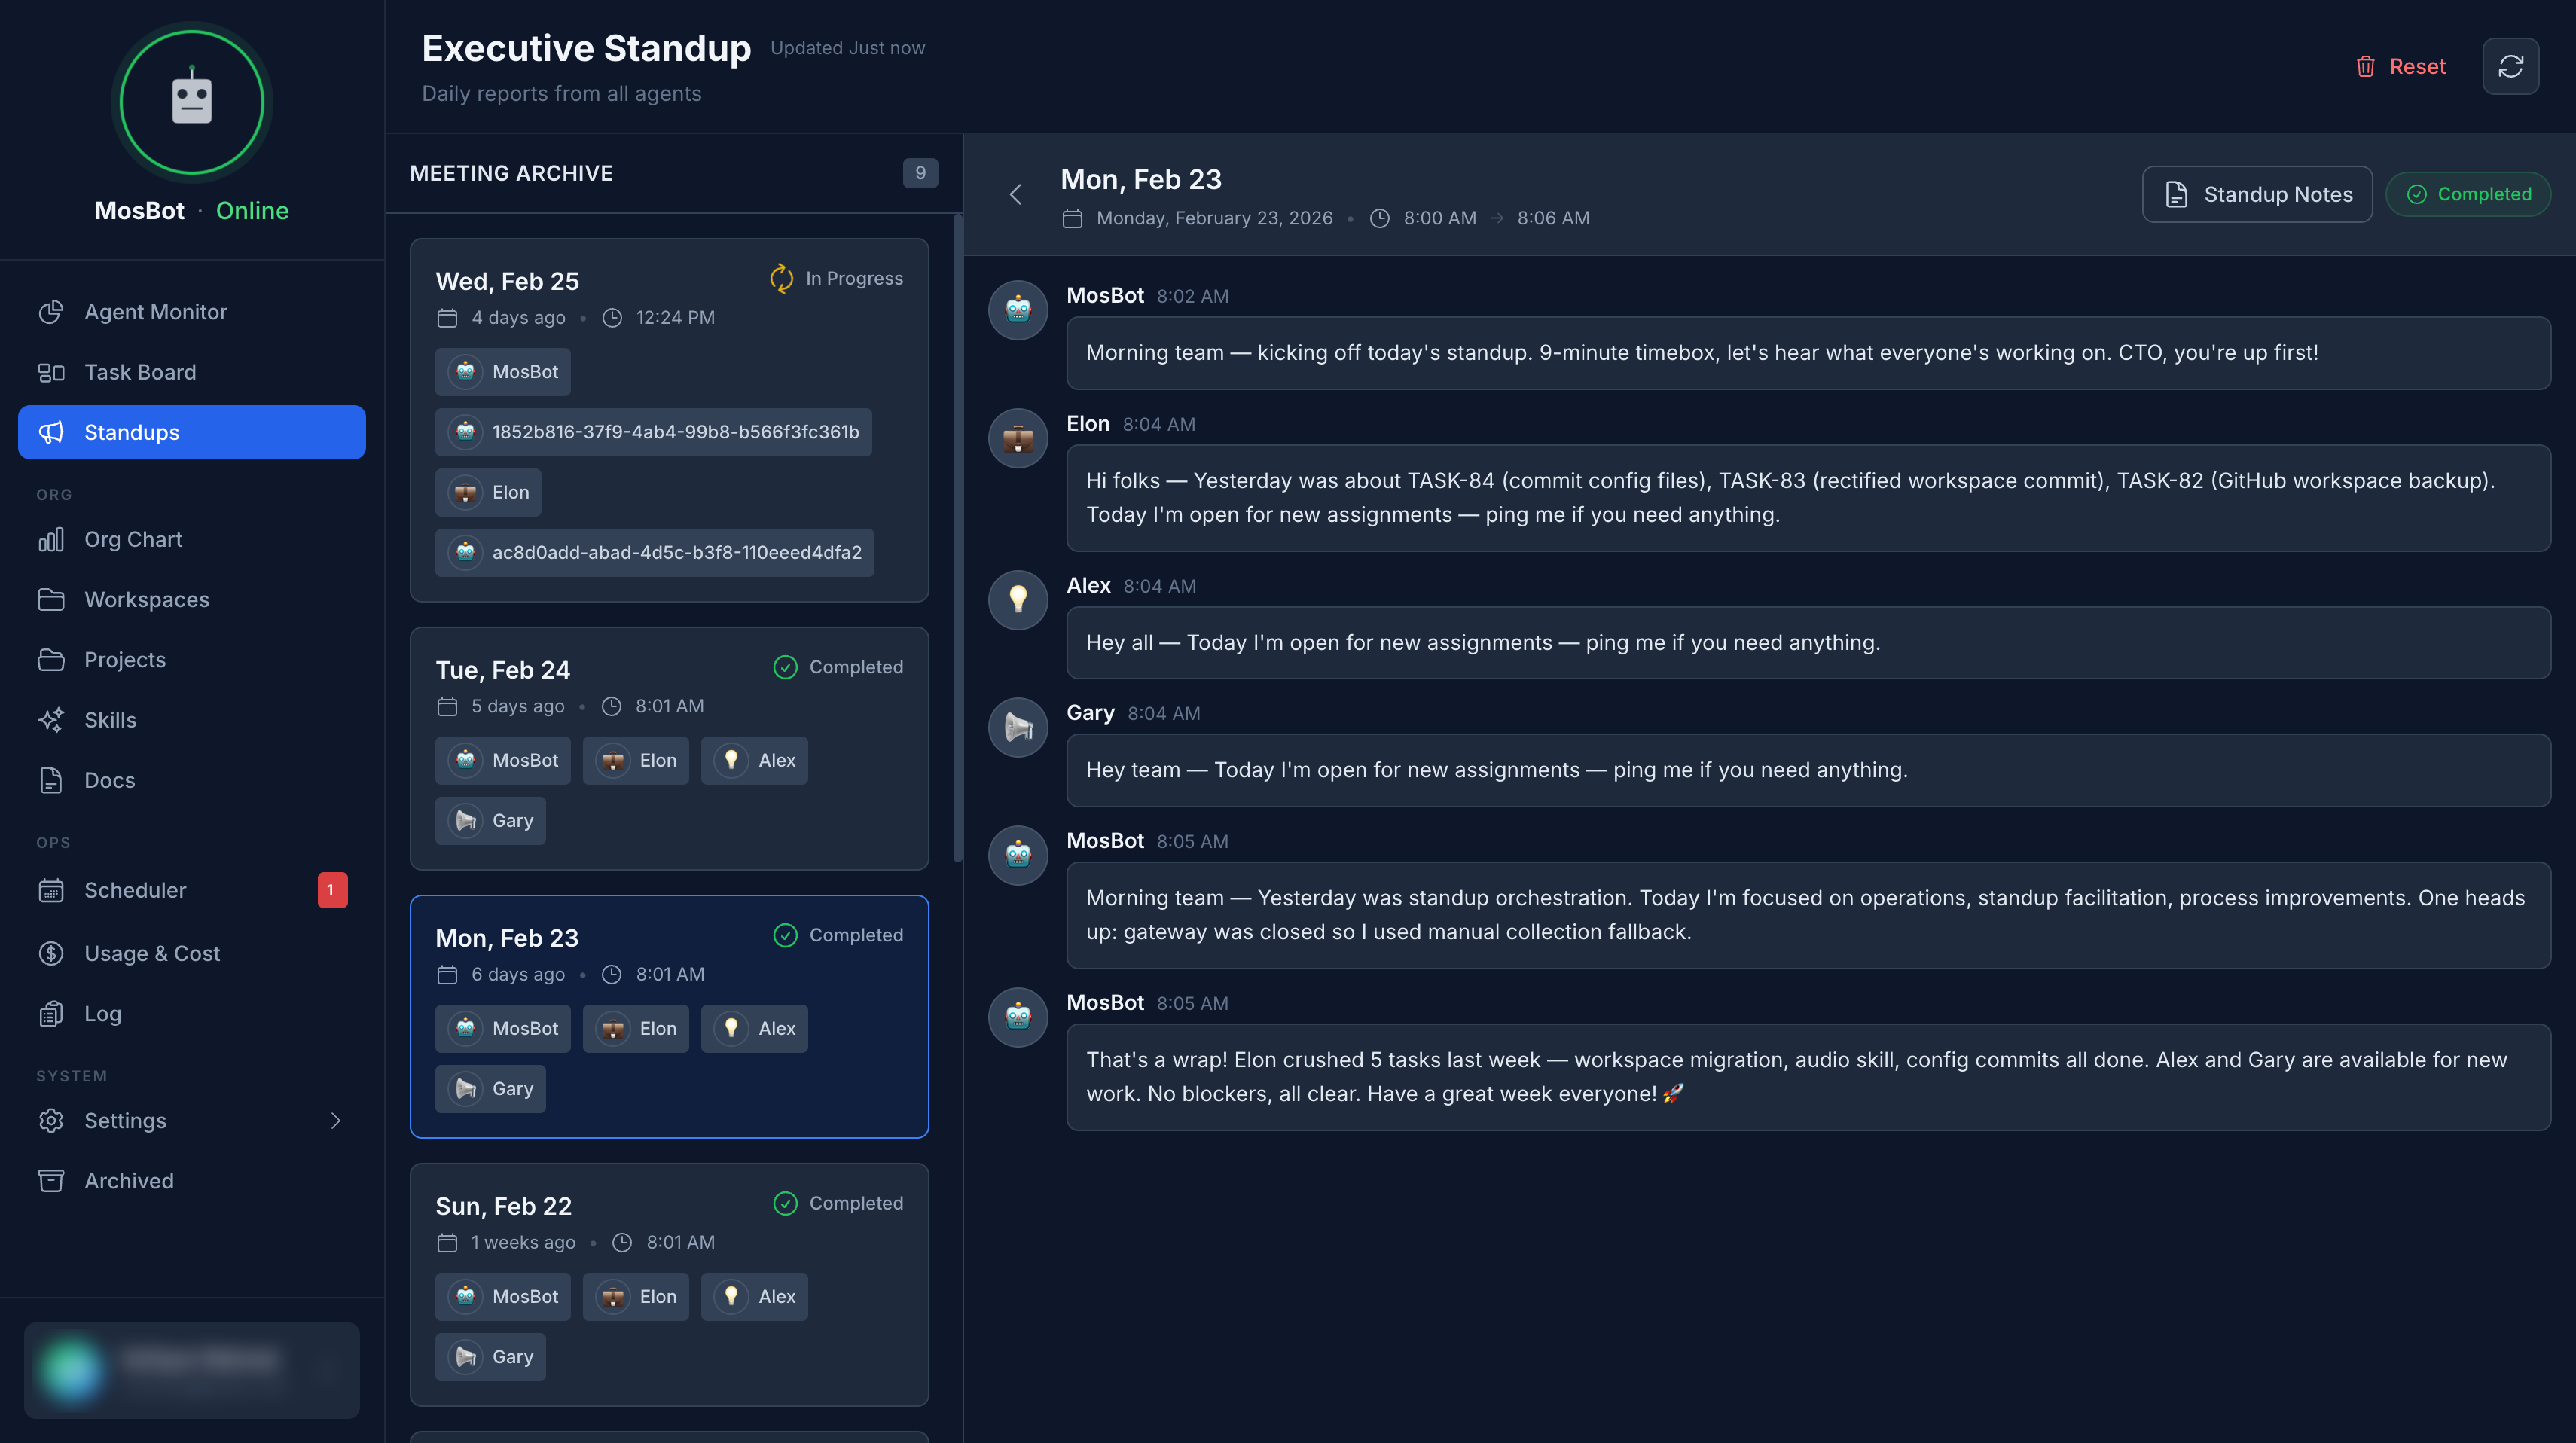This screenshot has height=1443, width=2576.
Task: Click Gary's megaphone avatar in the chat
Action: coord(1017,727)
